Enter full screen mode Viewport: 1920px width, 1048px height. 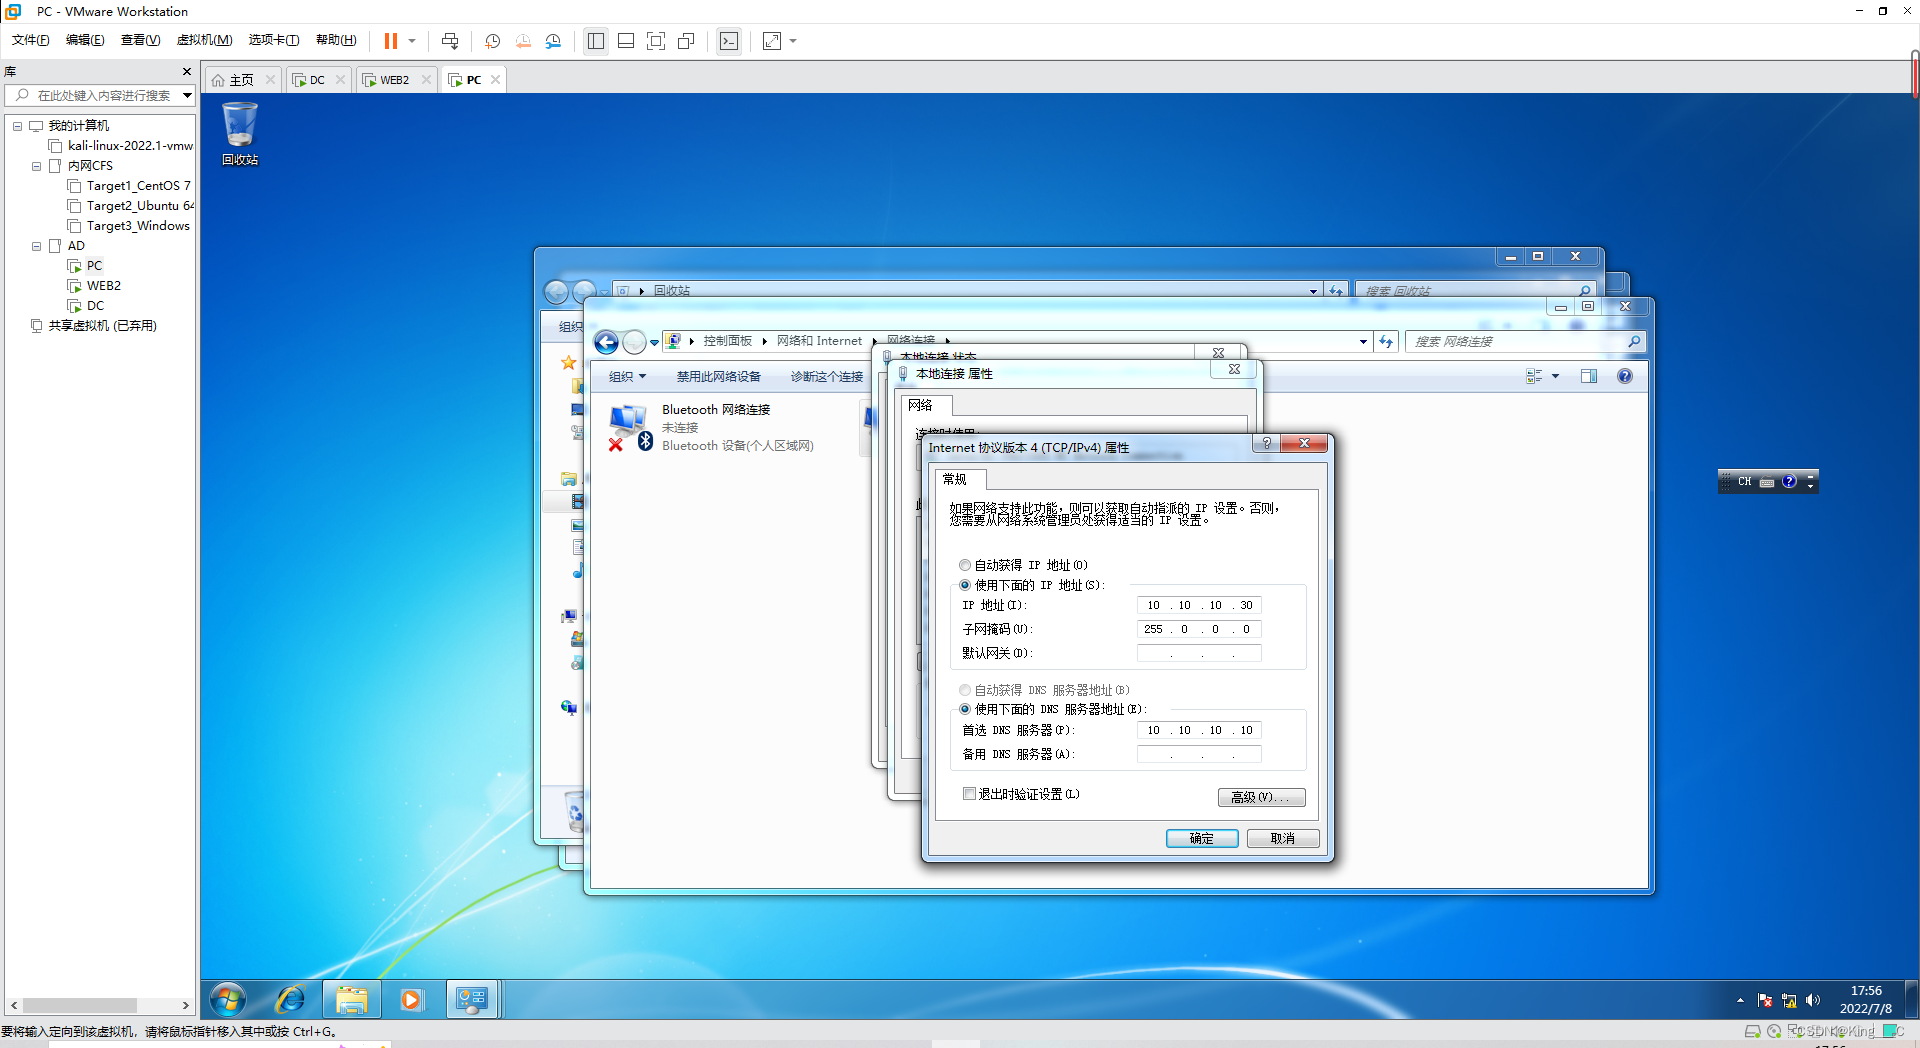click(656, 41)
